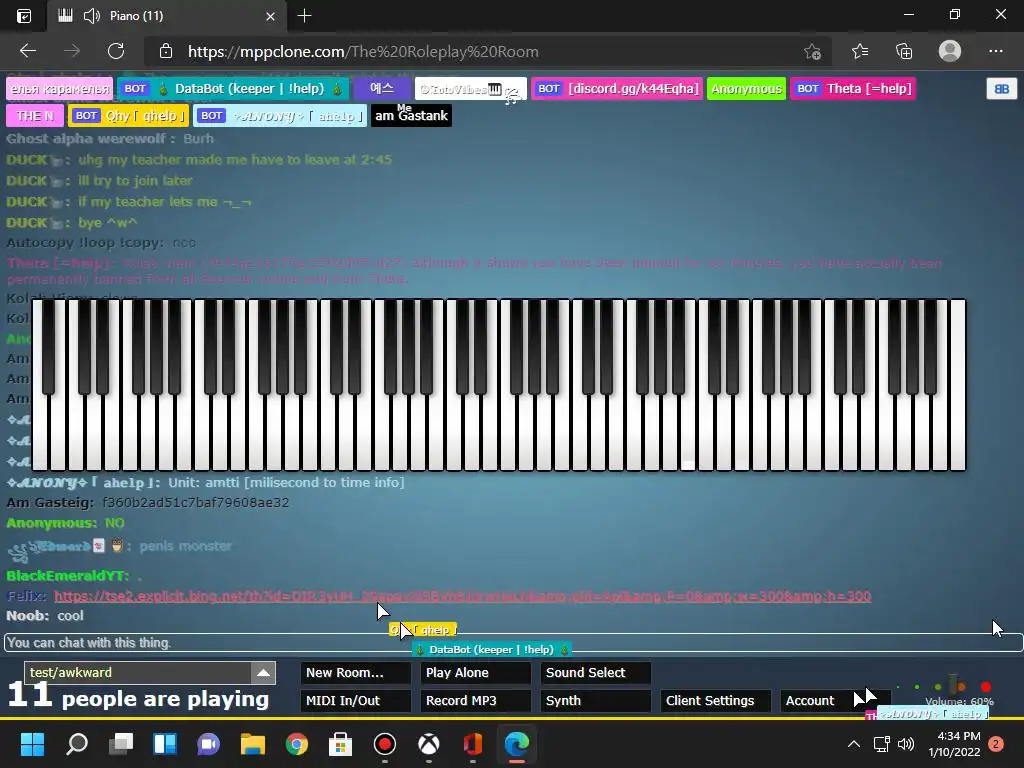Open Client Settings
This screenshot has height=768, width=1024.
click(716, 701)
